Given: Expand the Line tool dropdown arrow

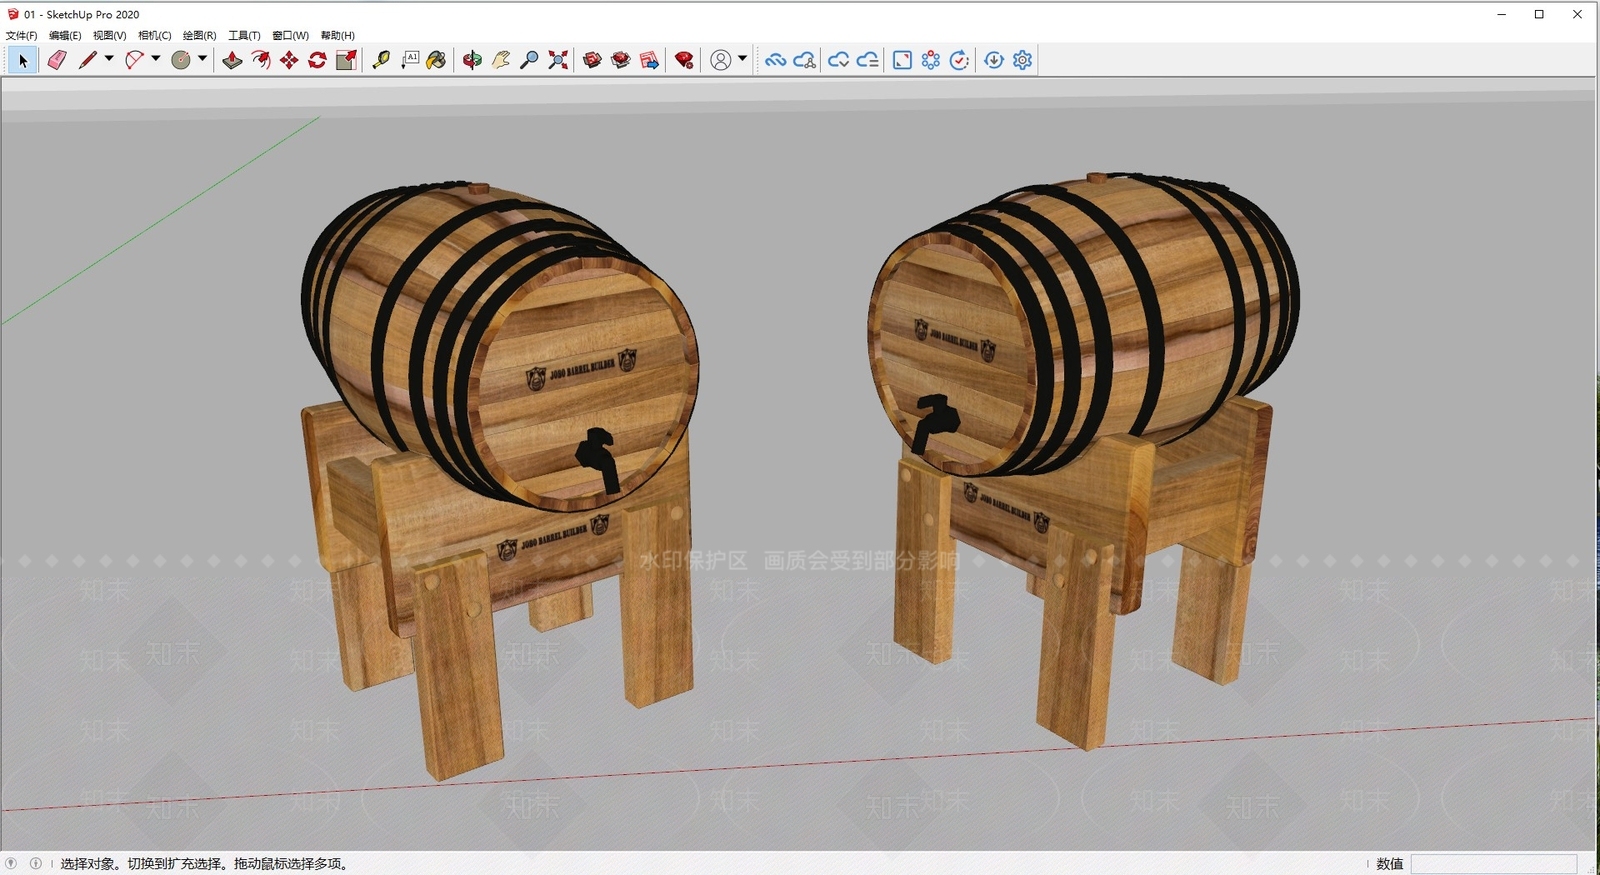Looking at the screenshot, I should click(x=109, y=59).
